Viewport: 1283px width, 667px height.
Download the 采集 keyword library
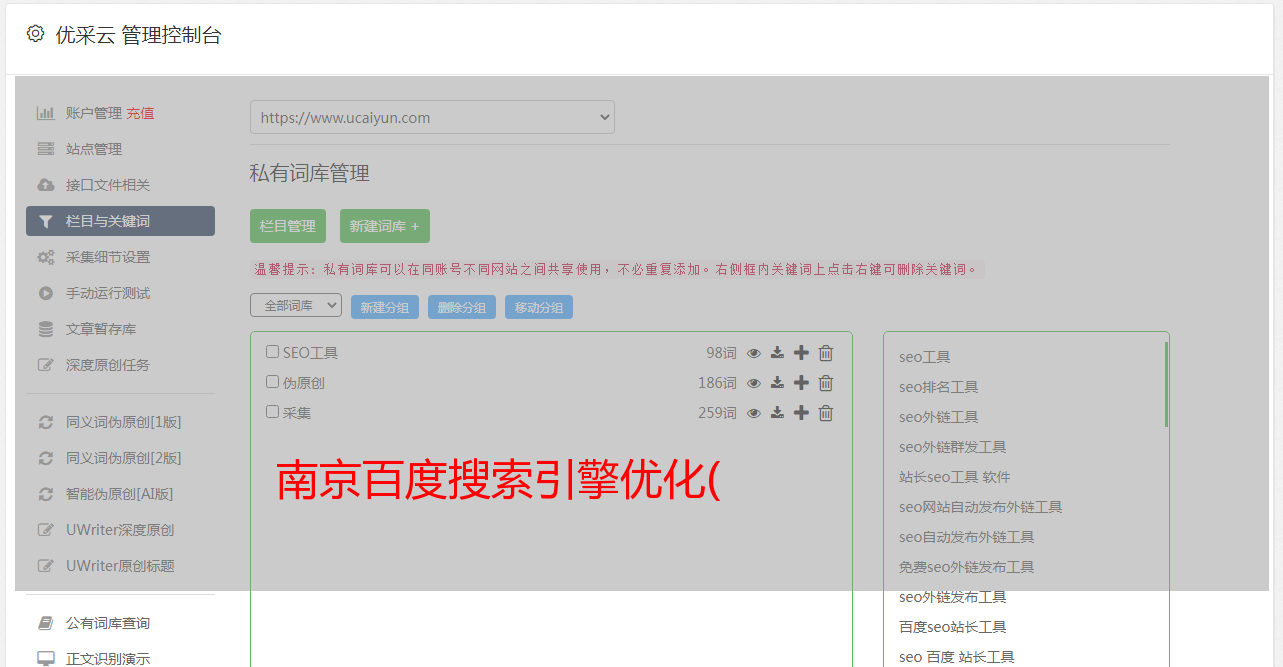[777, 413]
